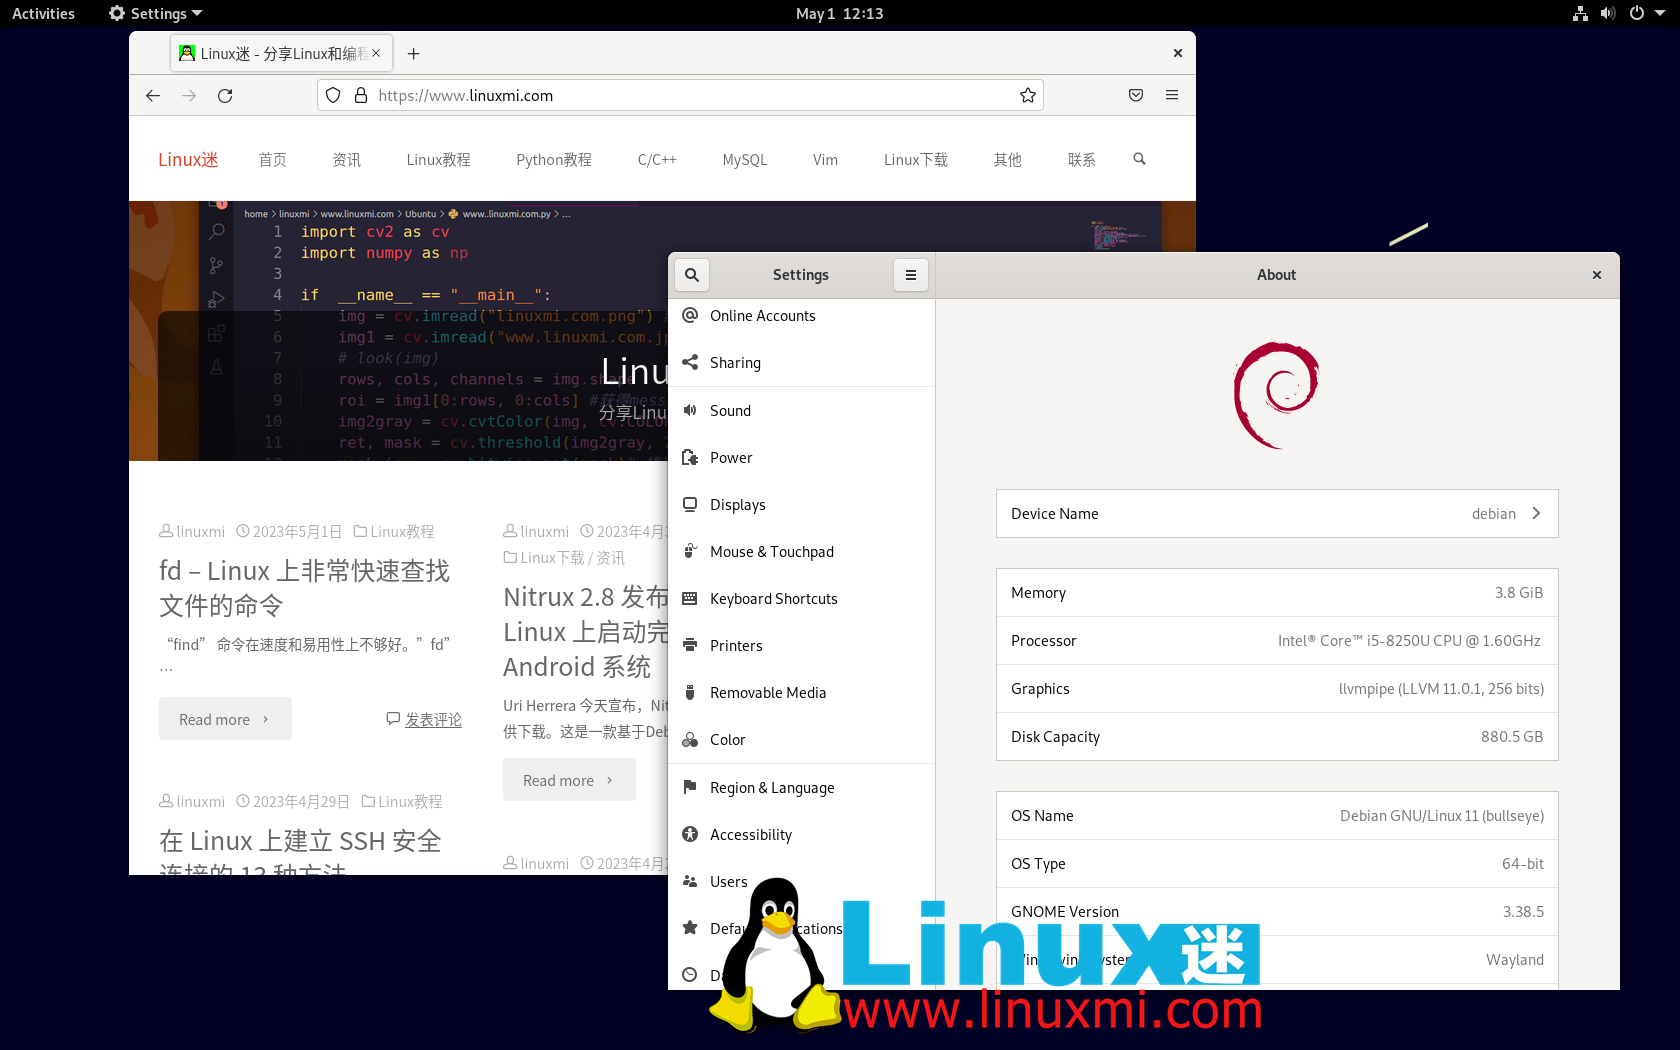Open the browser application menu
Viewport: 1680px width, 1050px height.
(1172, 96)
